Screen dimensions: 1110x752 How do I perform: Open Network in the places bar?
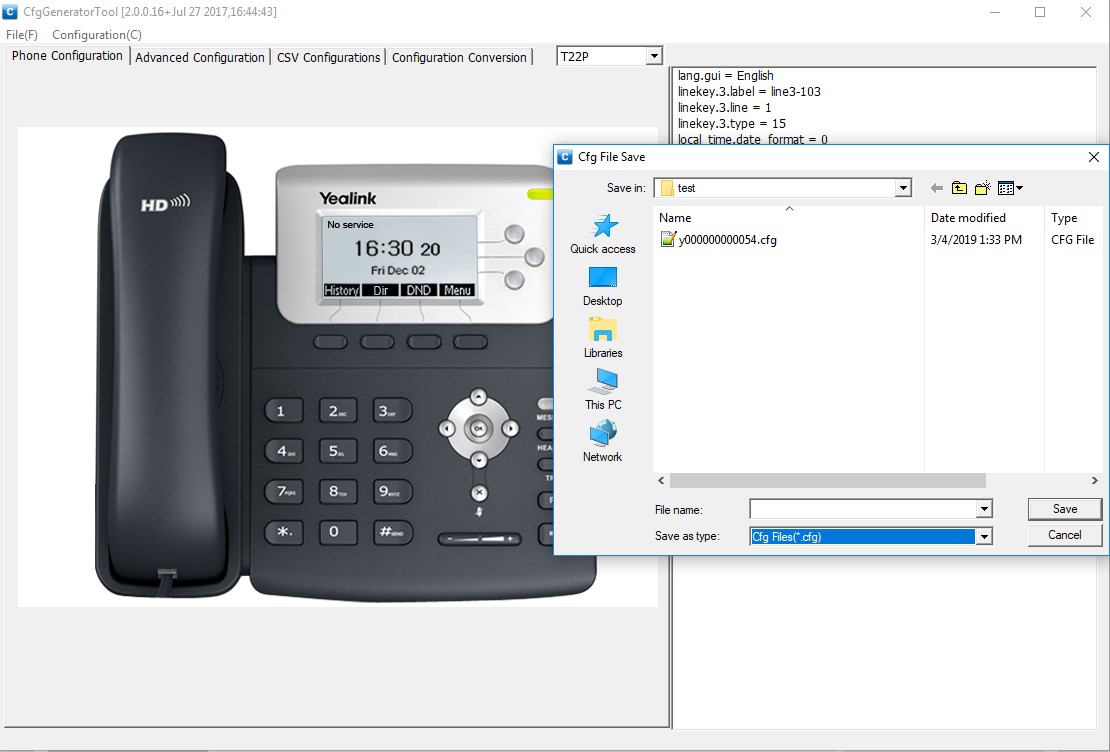point(603,442)
